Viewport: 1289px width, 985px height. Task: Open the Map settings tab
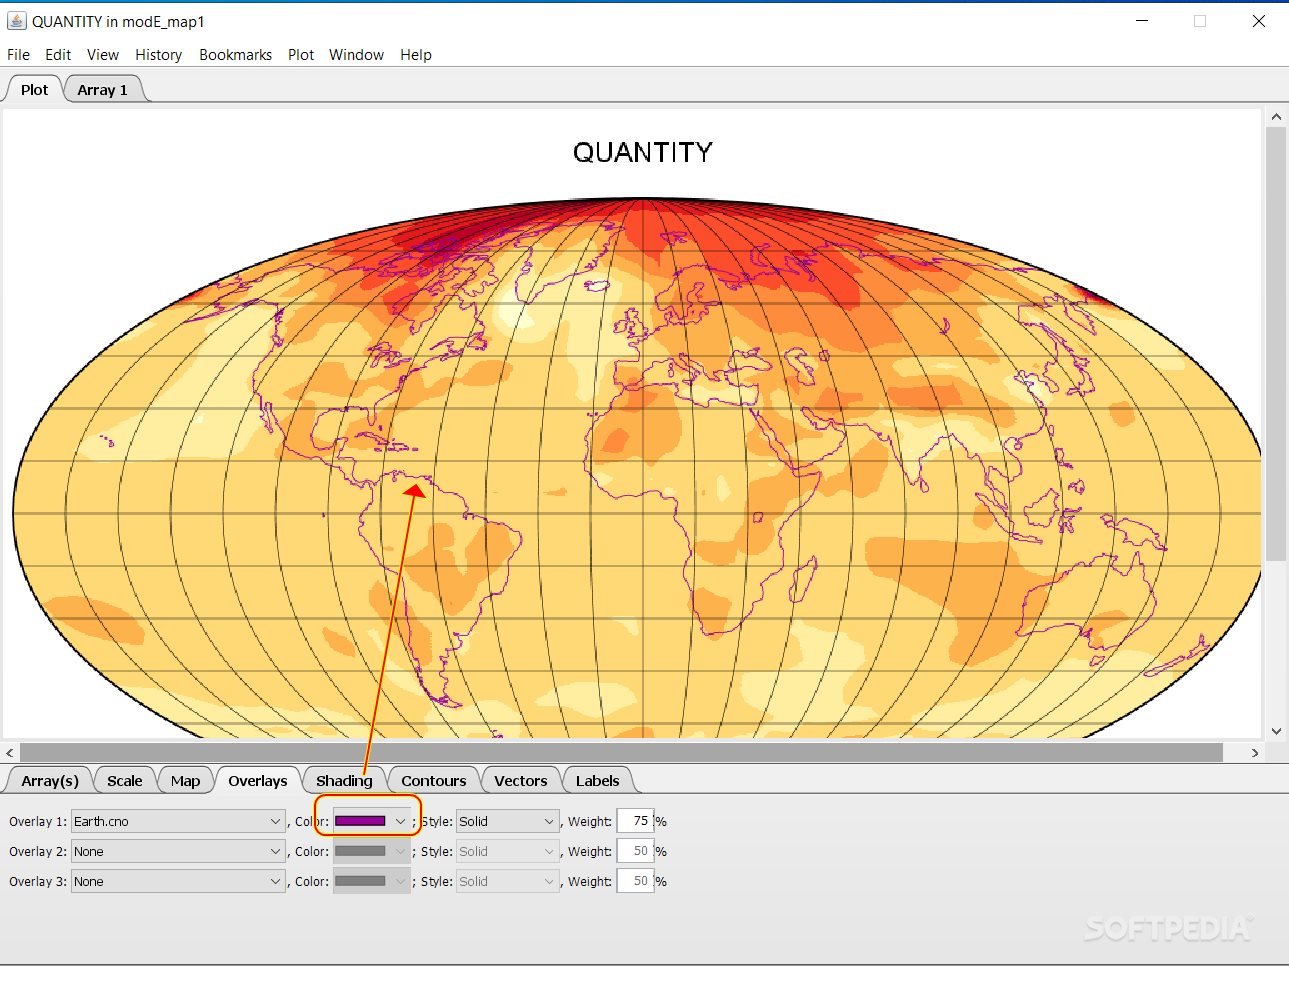185,780
